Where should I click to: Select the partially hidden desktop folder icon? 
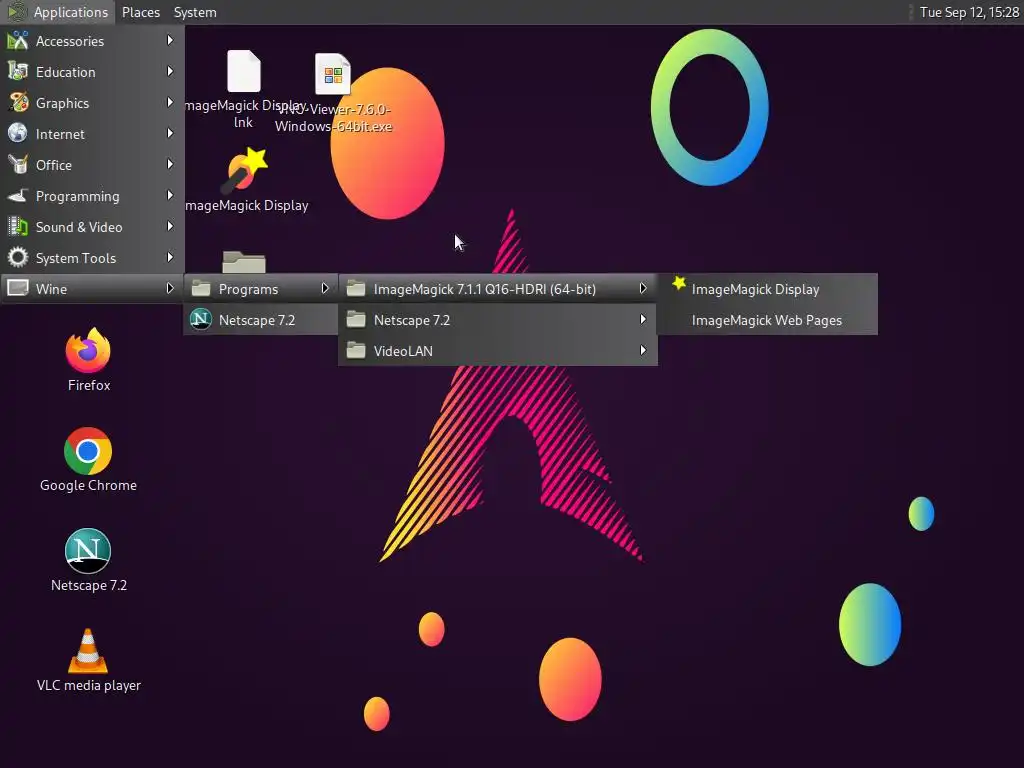[244, 262]
